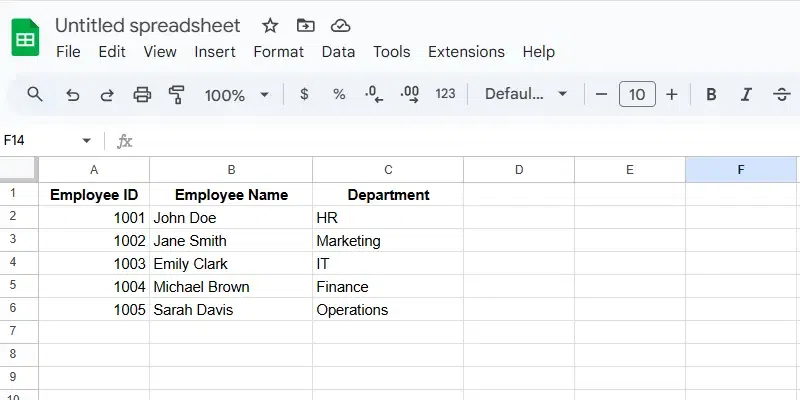Check the cloud save status icon
The height and width of the screenshot is (400, 800).
(340, 25)
